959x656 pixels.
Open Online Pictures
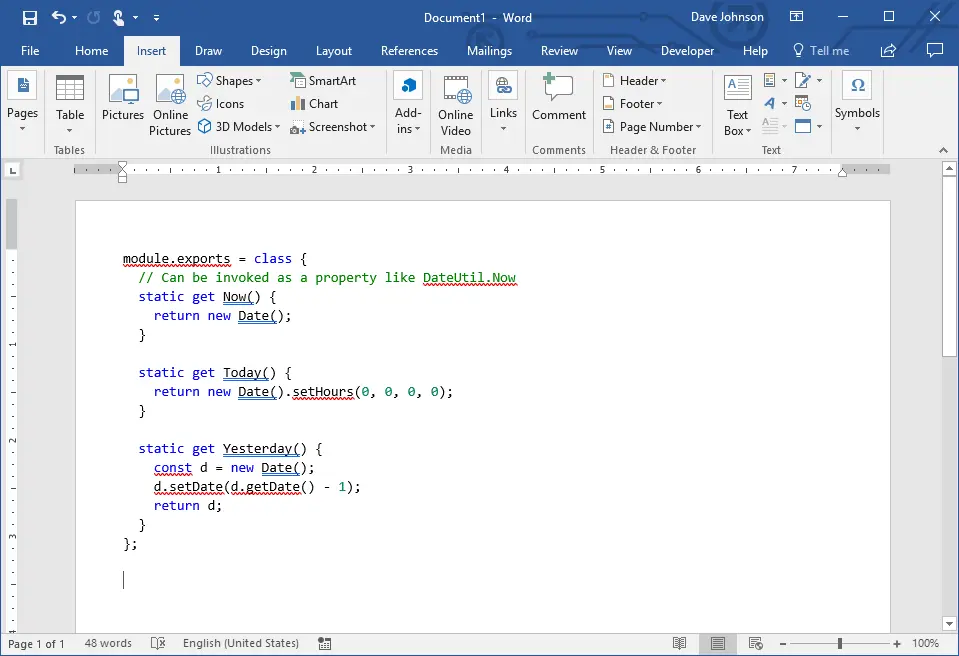coord(170,105)
